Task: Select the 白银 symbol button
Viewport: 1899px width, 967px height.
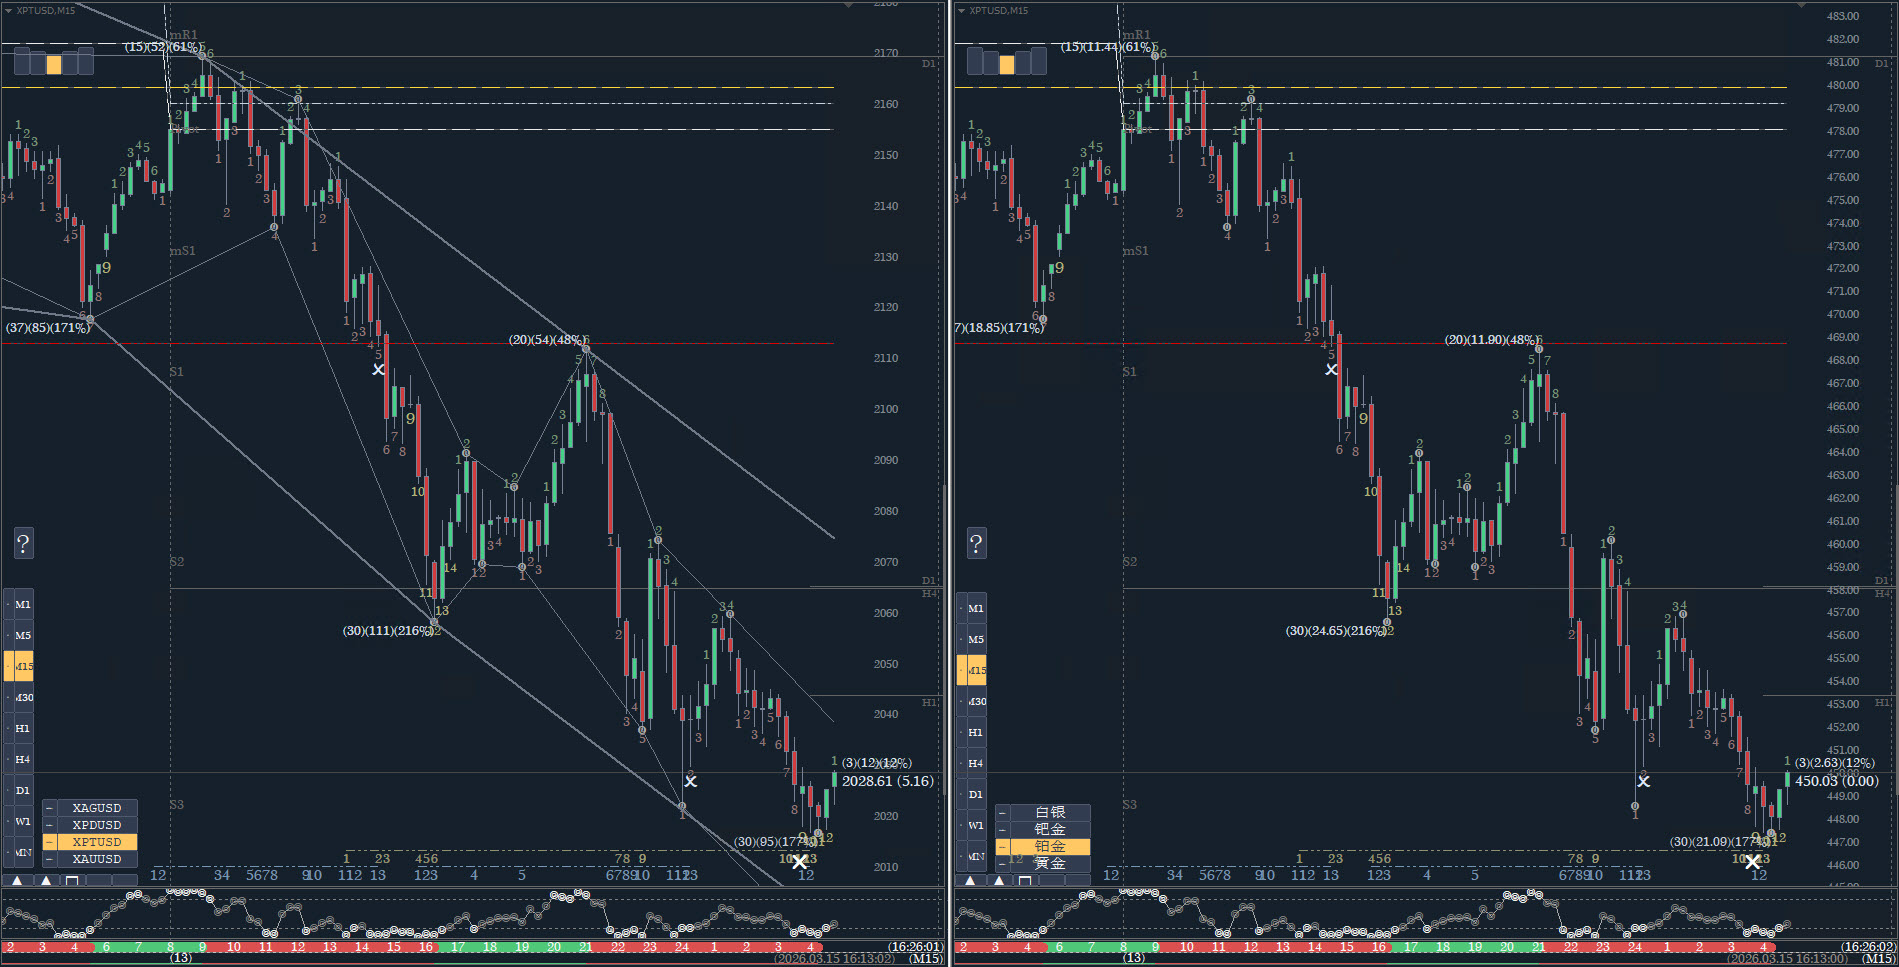Action: pos(1050,812)
